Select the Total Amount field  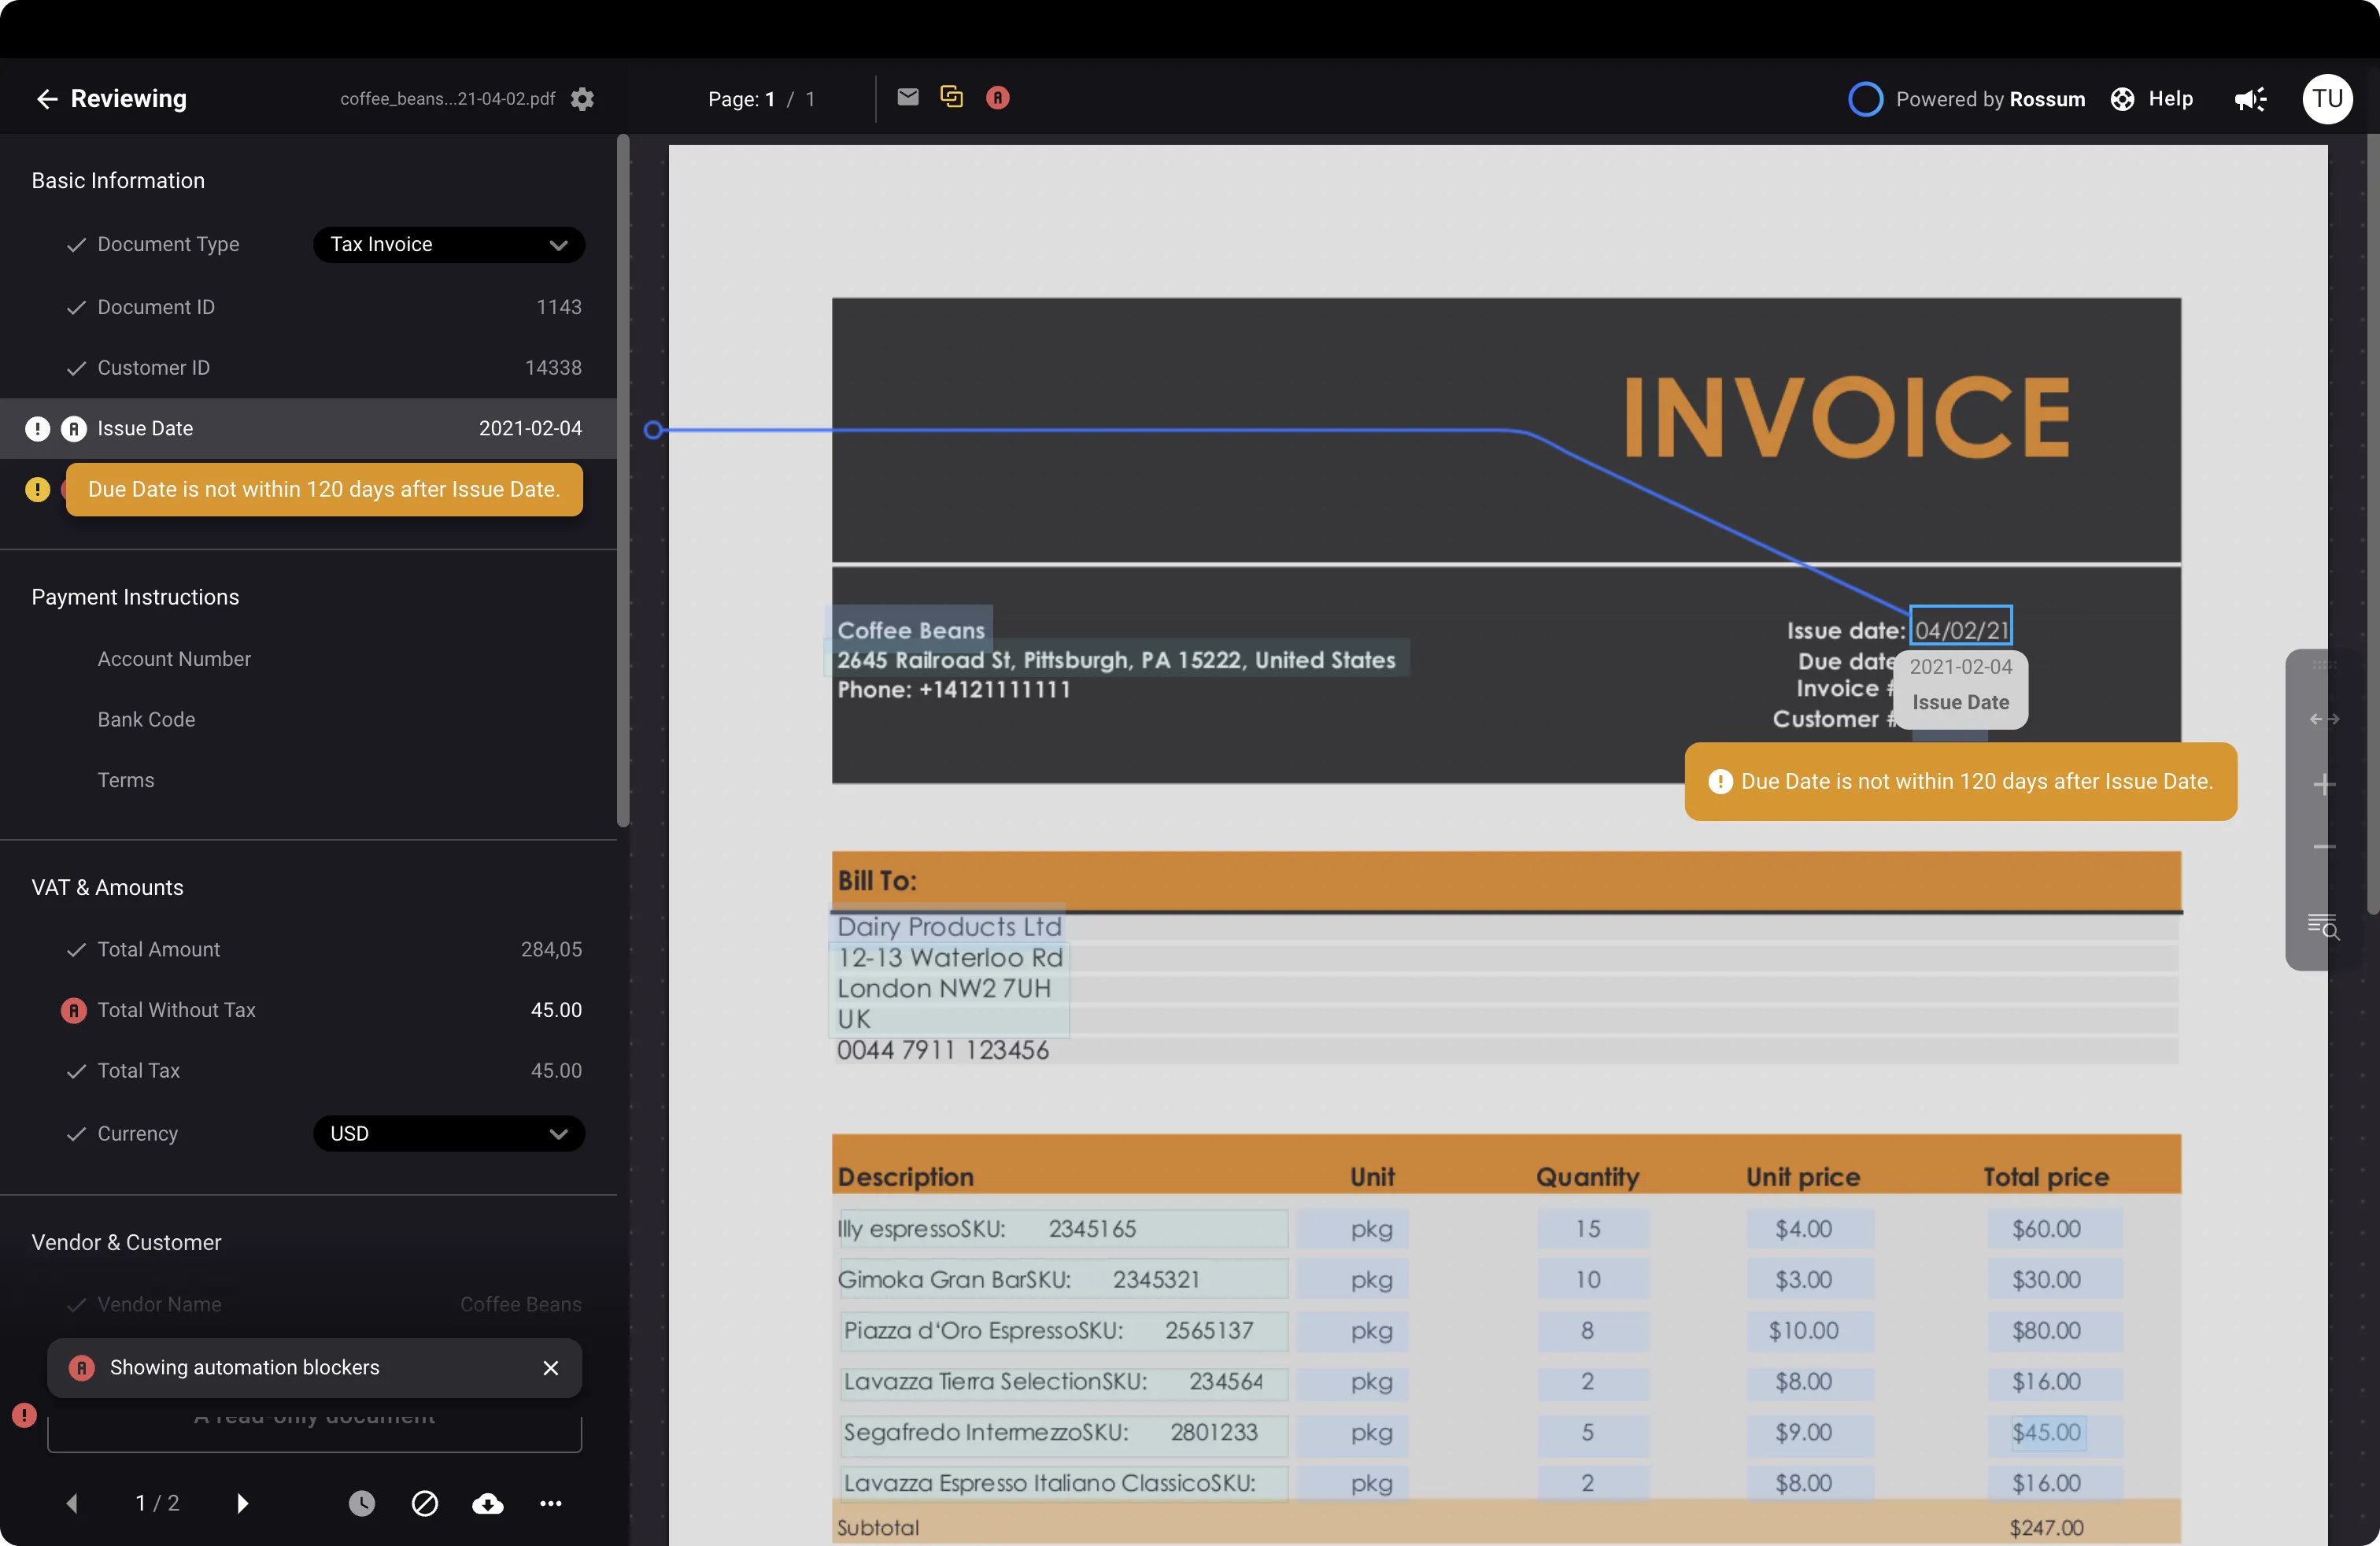(x=308, y=949)
